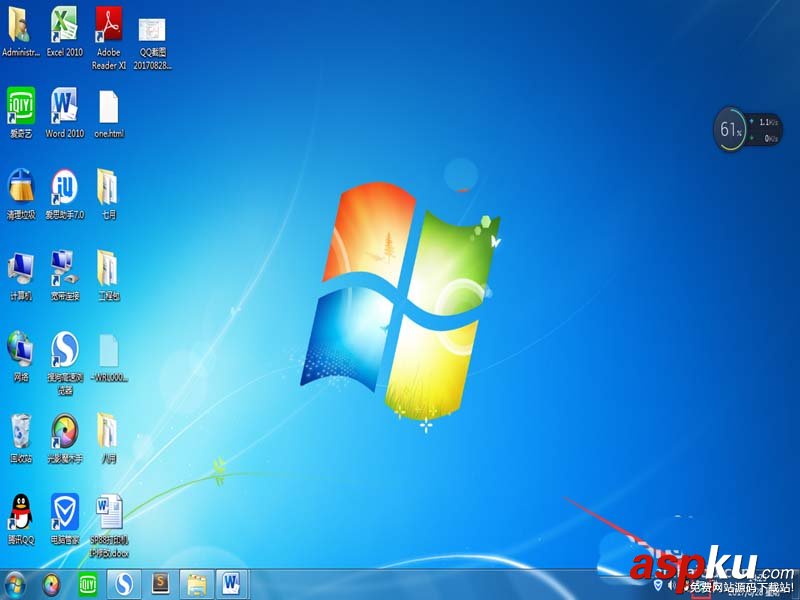The image size is (800, 600).
Task: Launch the 爱思助手7.0 shortcut
Action: pos(64,194)
